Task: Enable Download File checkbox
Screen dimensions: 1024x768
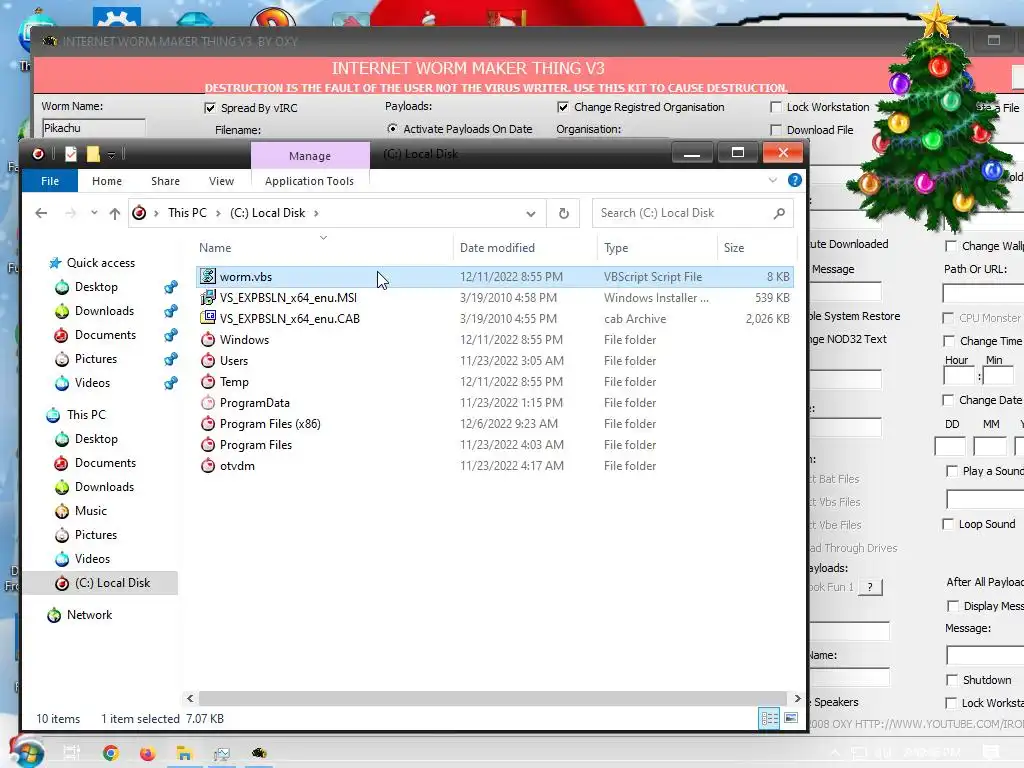Action: 776,130
